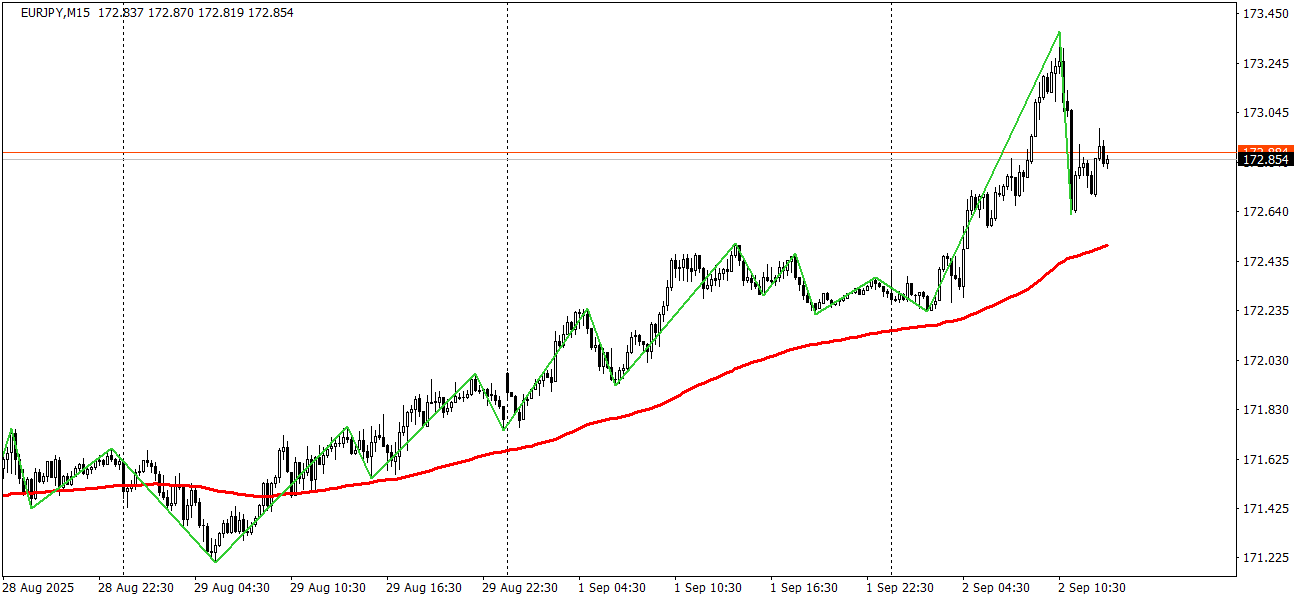Screen dimensions: 1300x600
Task: Select the high value 172.870 in header
Action: (x=170, y=12)
